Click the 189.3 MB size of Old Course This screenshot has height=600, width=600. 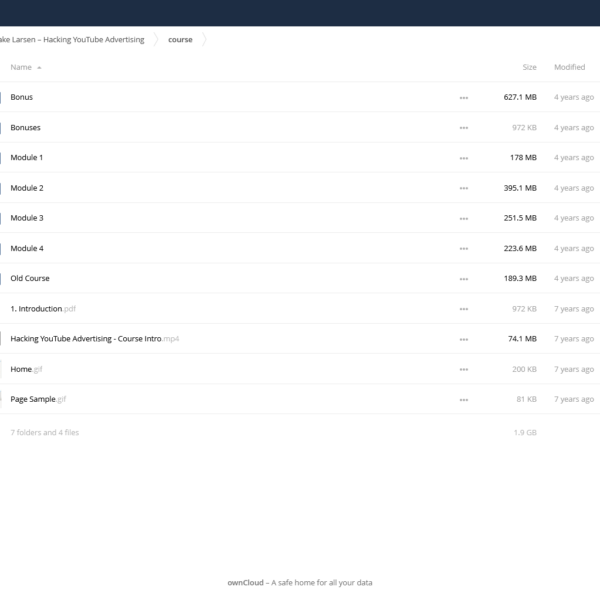520,279
